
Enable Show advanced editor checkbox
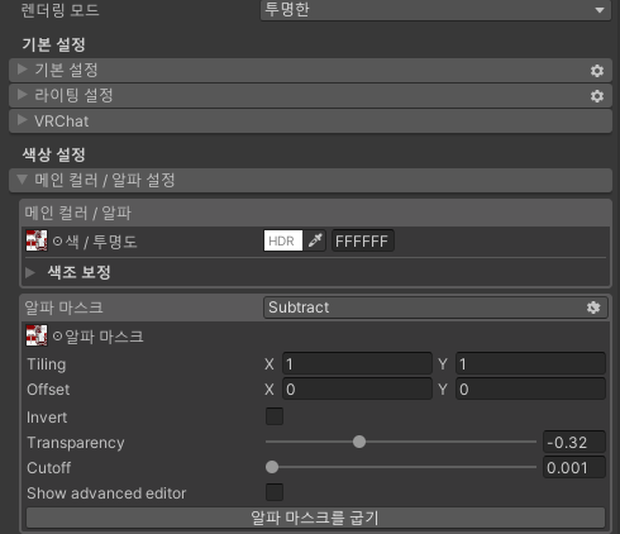[x=274, y=492]
